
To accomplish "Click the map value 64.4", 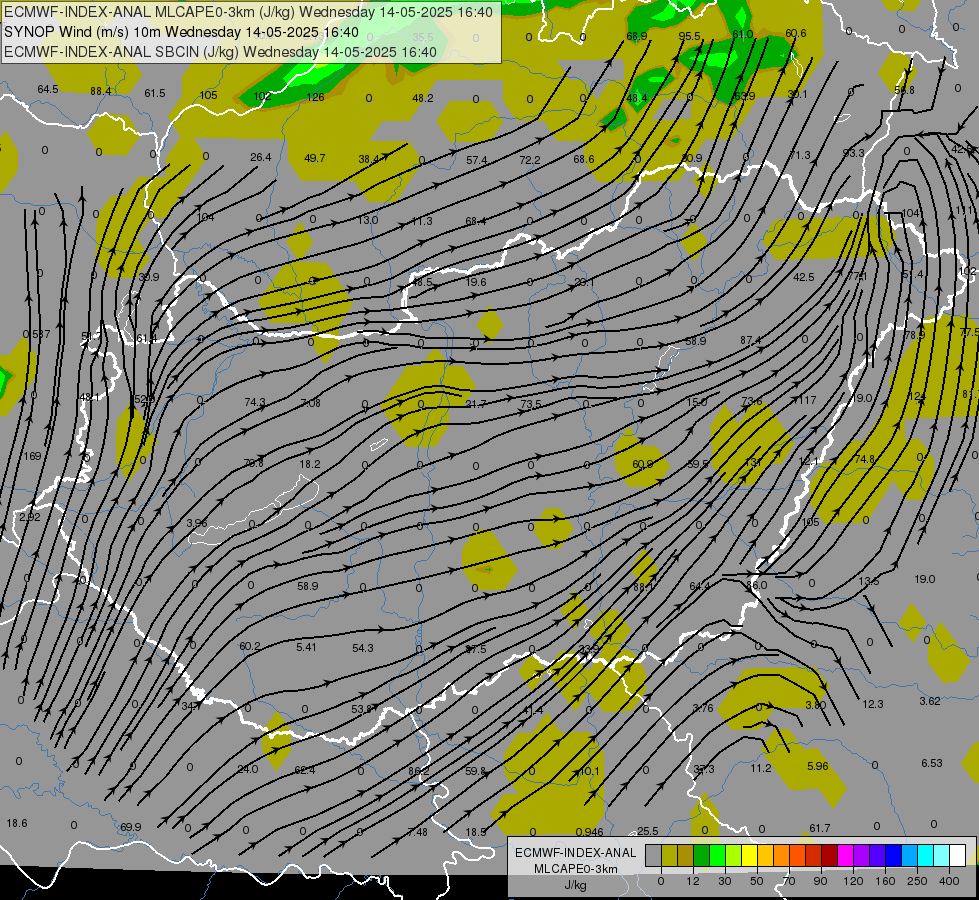I will coord(700,585).
